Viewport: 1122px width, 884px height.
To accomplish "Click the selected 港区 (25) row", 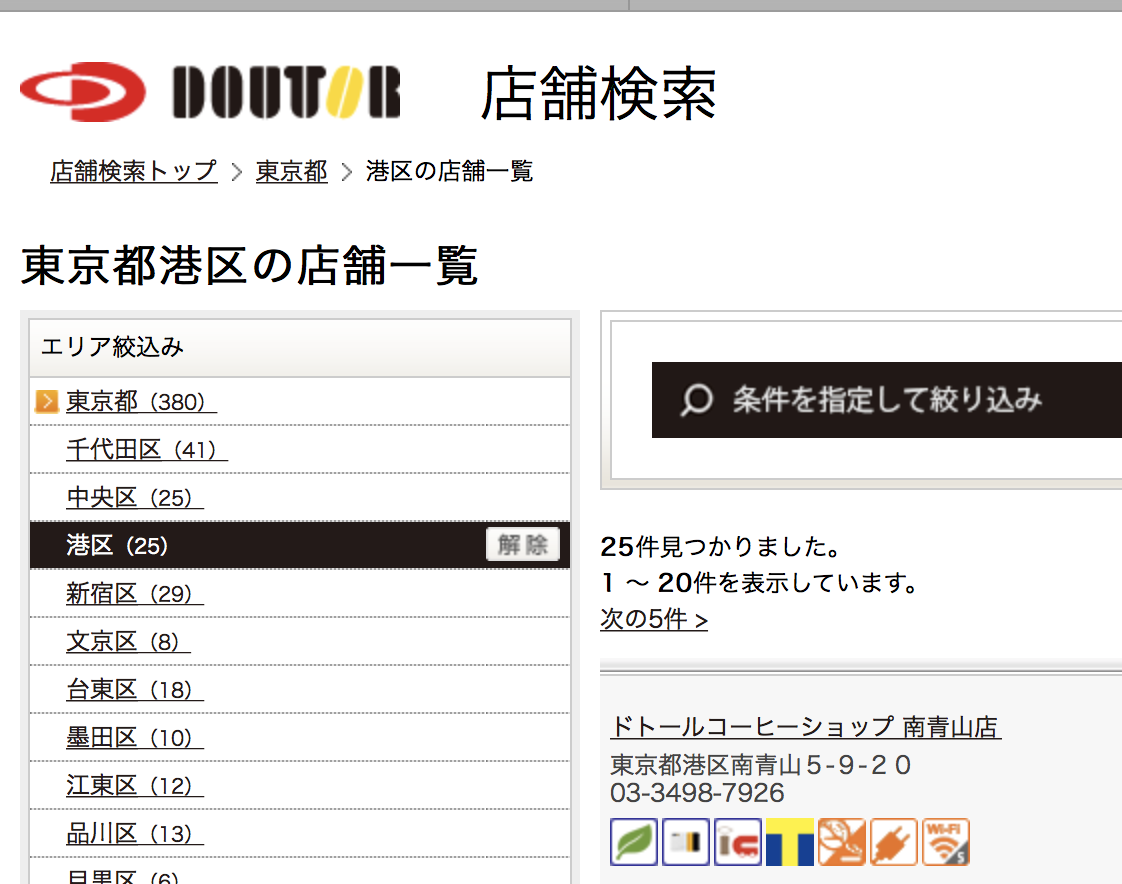I will [x=300, y=545].
